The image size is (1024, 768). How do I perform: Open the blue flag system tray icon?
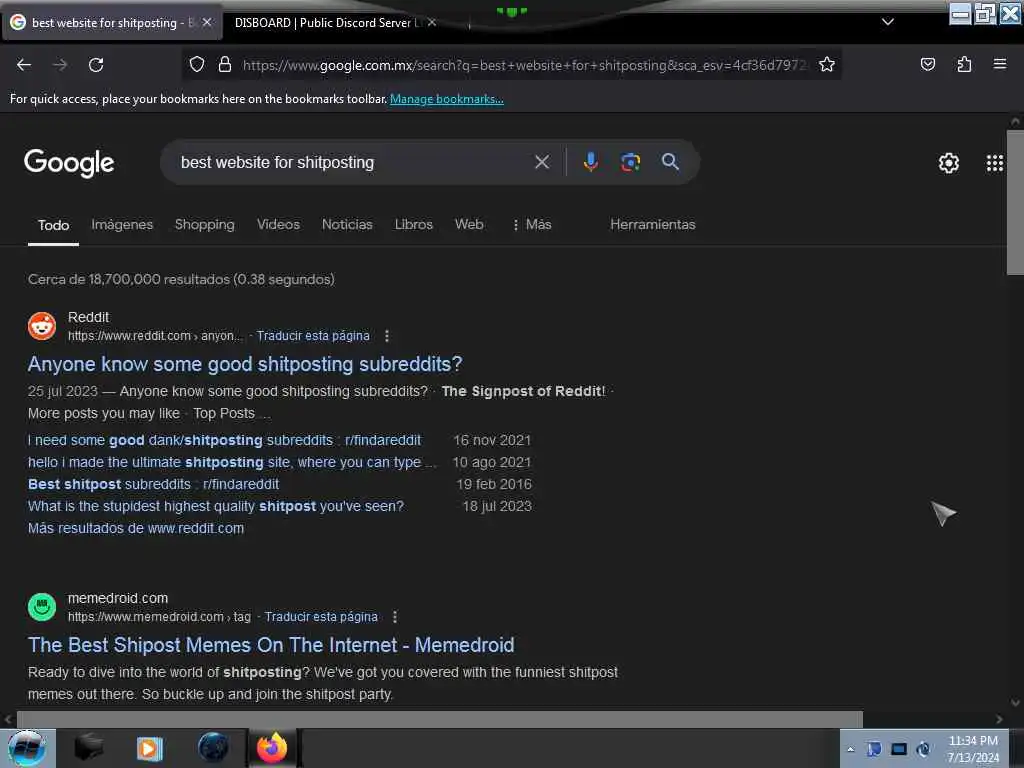(874, 749)
